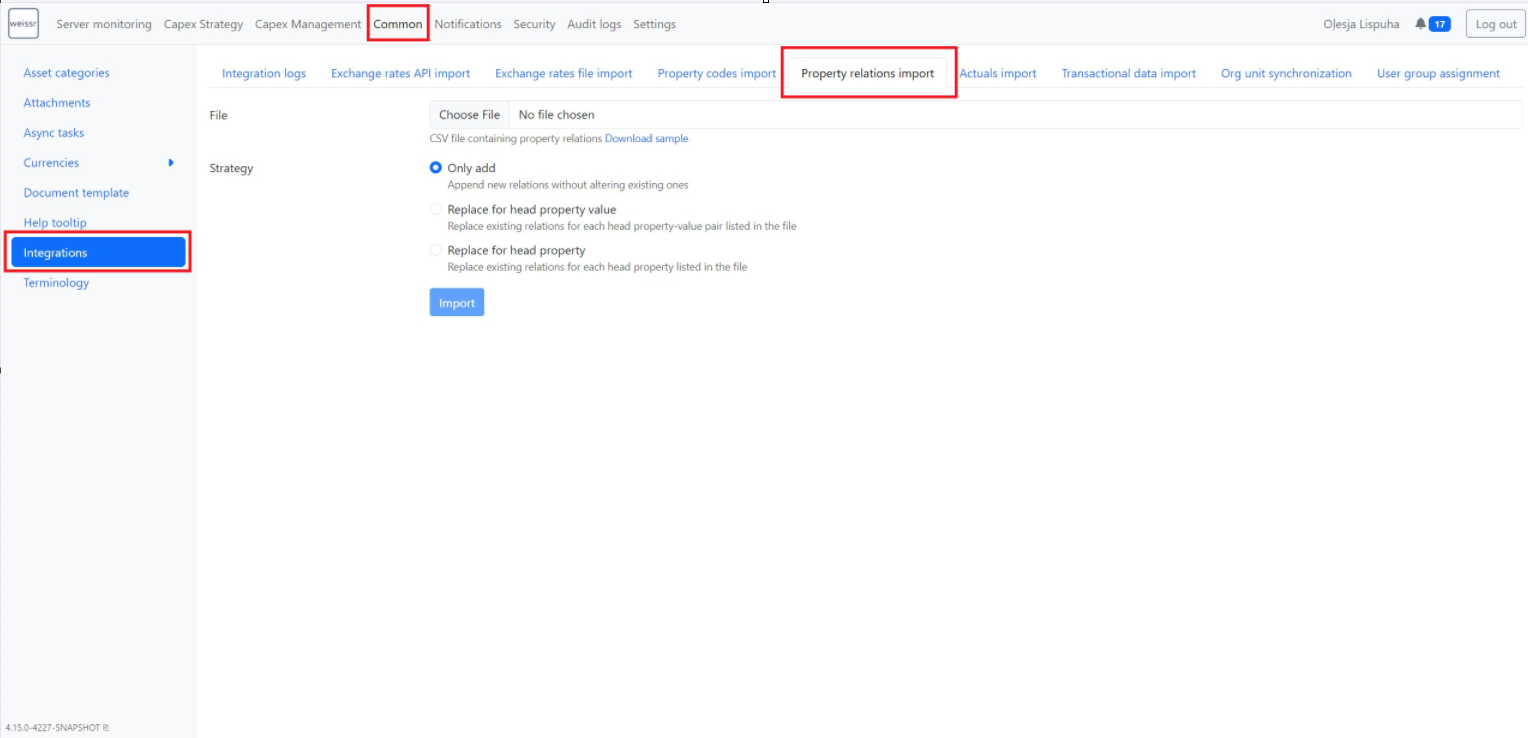
Task: Open Asset categories in the sidebar
Action: (66, 73)
